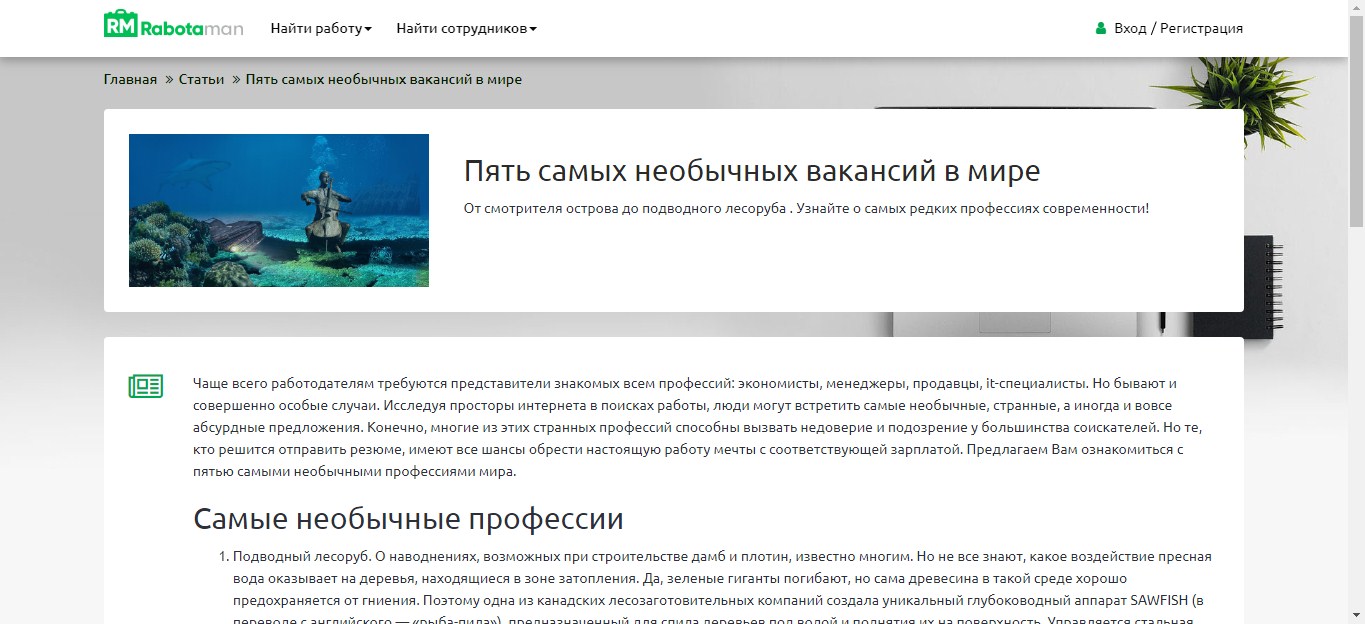The height and width of the screenshot is (624, 1365).
Task: Click the green newspaper article icon
Action: 146,386
